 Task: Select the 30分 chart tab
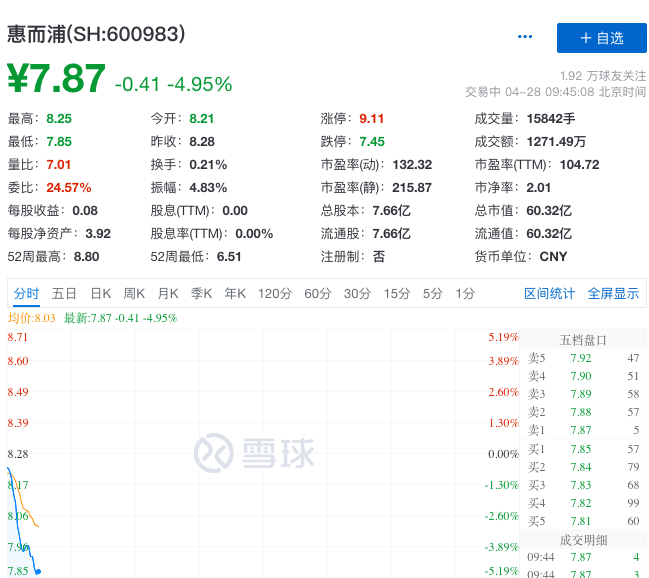pos(357,294)
